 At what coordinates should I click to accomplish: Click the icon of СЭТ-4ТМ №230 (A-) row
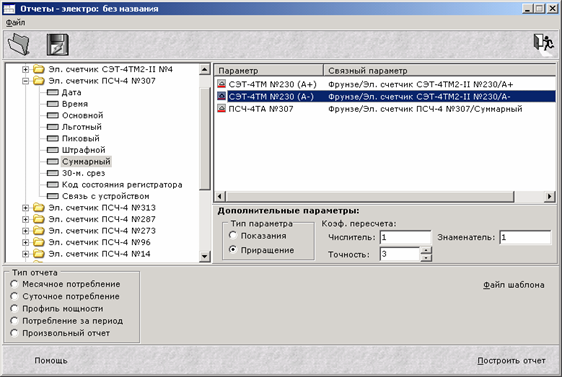[x=222, y=96]
